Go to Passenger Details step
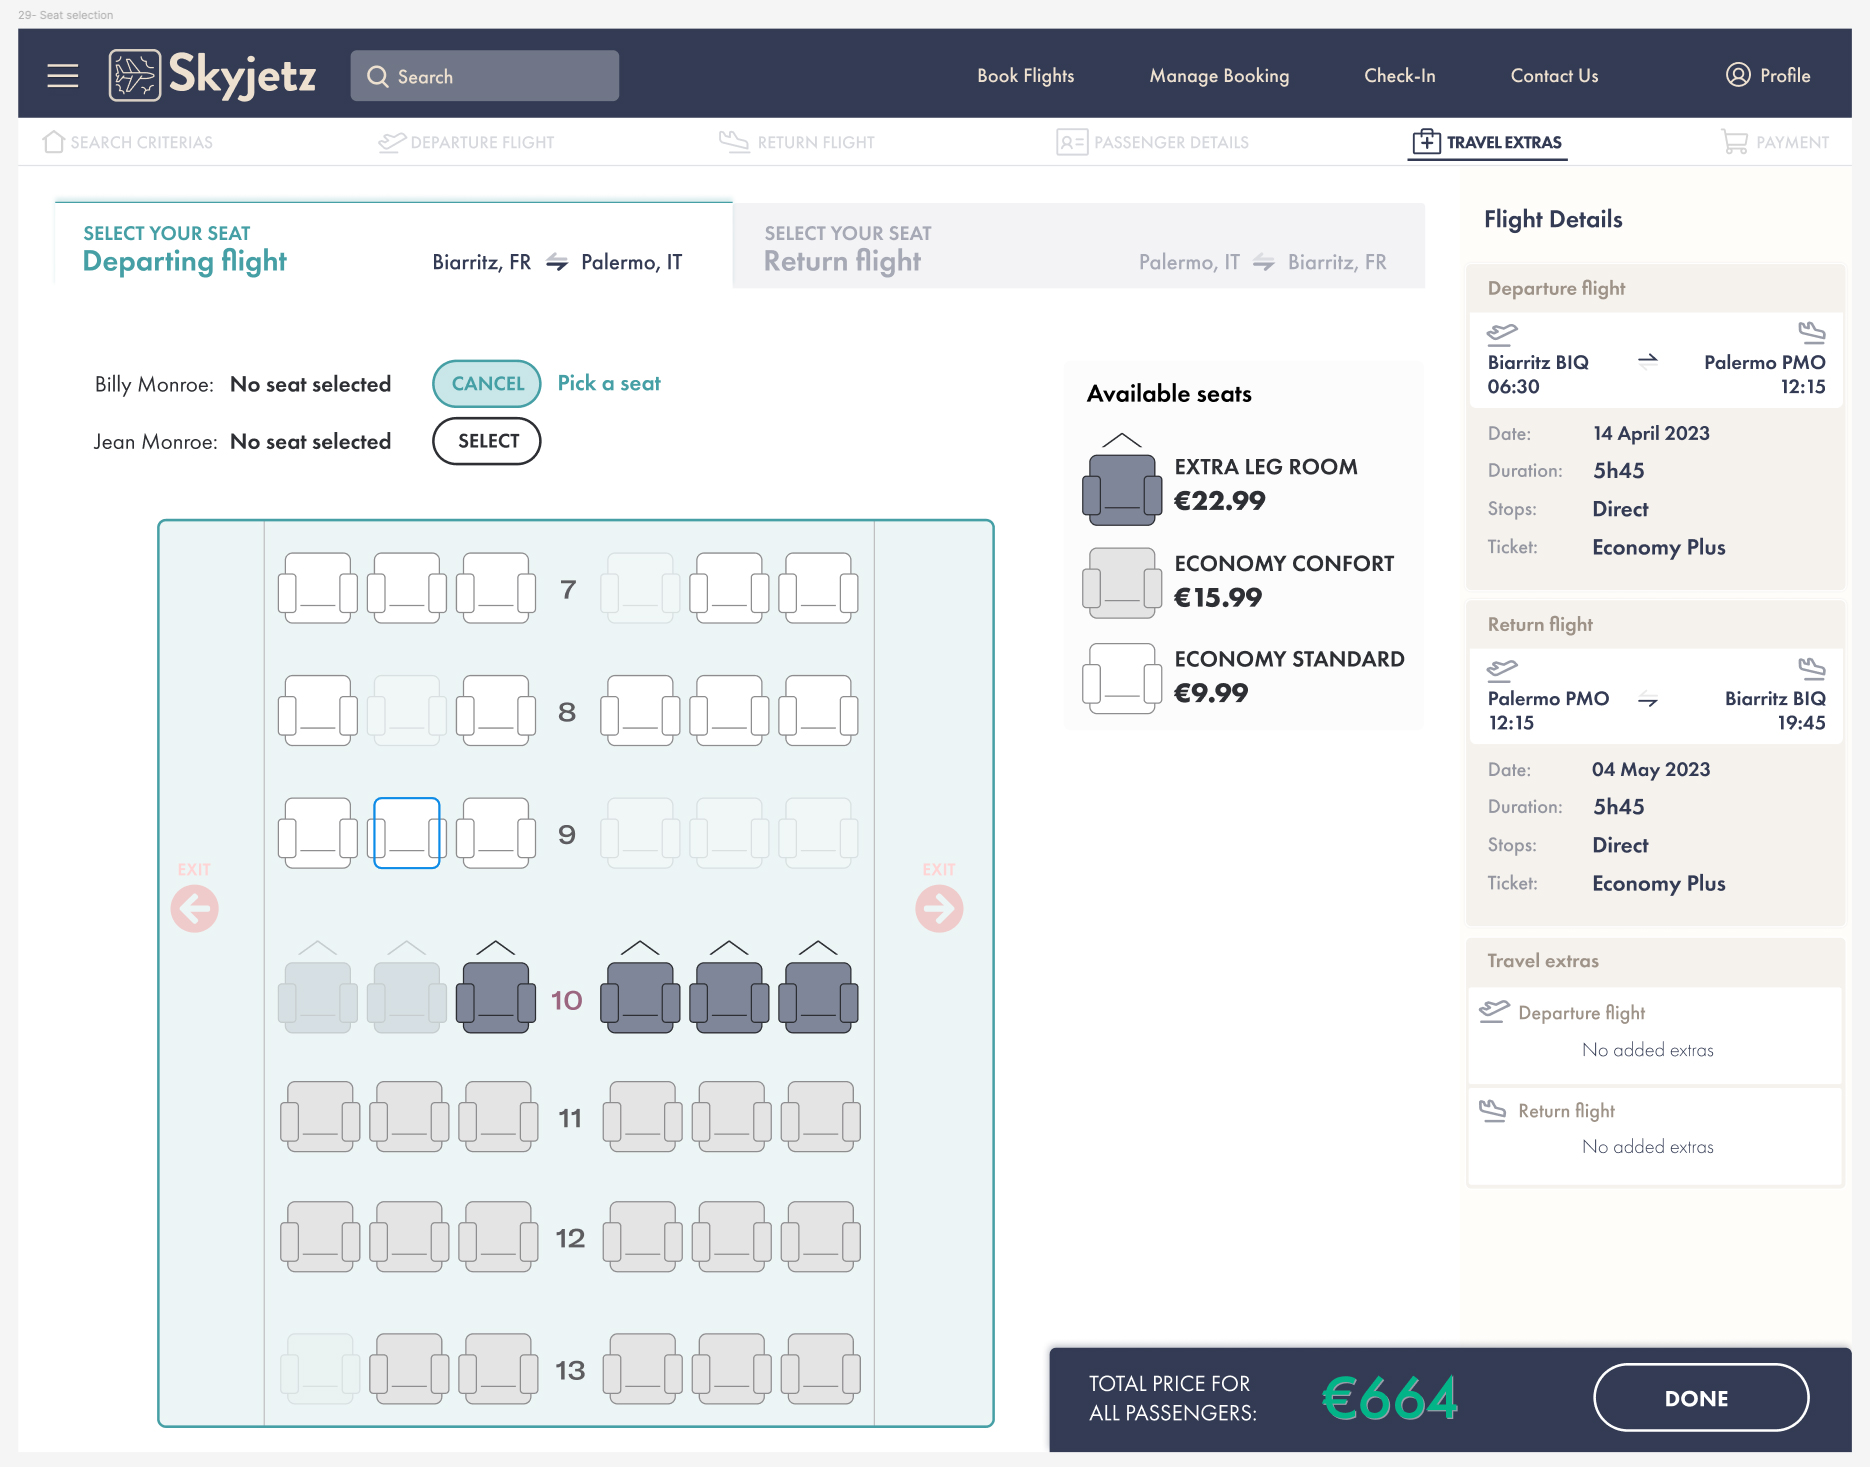Viewport: 1870px width, 1467px height. (x=1152, y=142)
